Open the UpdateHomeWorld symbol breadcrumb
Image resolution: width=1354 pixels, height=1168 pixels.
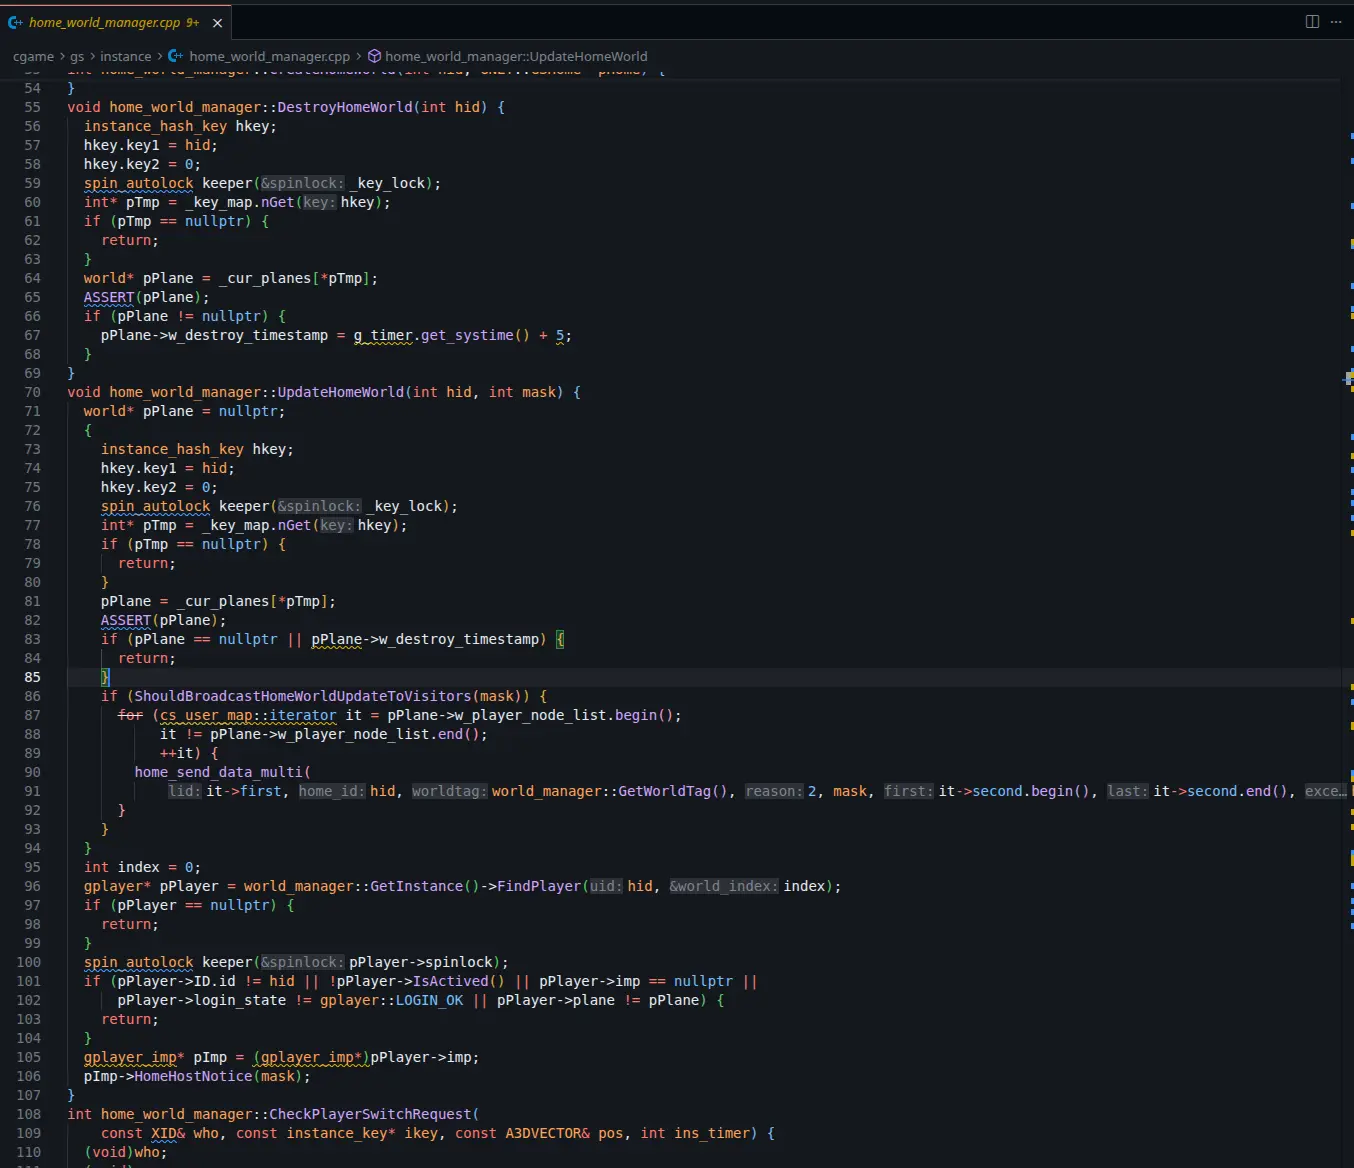pos(516,57)
